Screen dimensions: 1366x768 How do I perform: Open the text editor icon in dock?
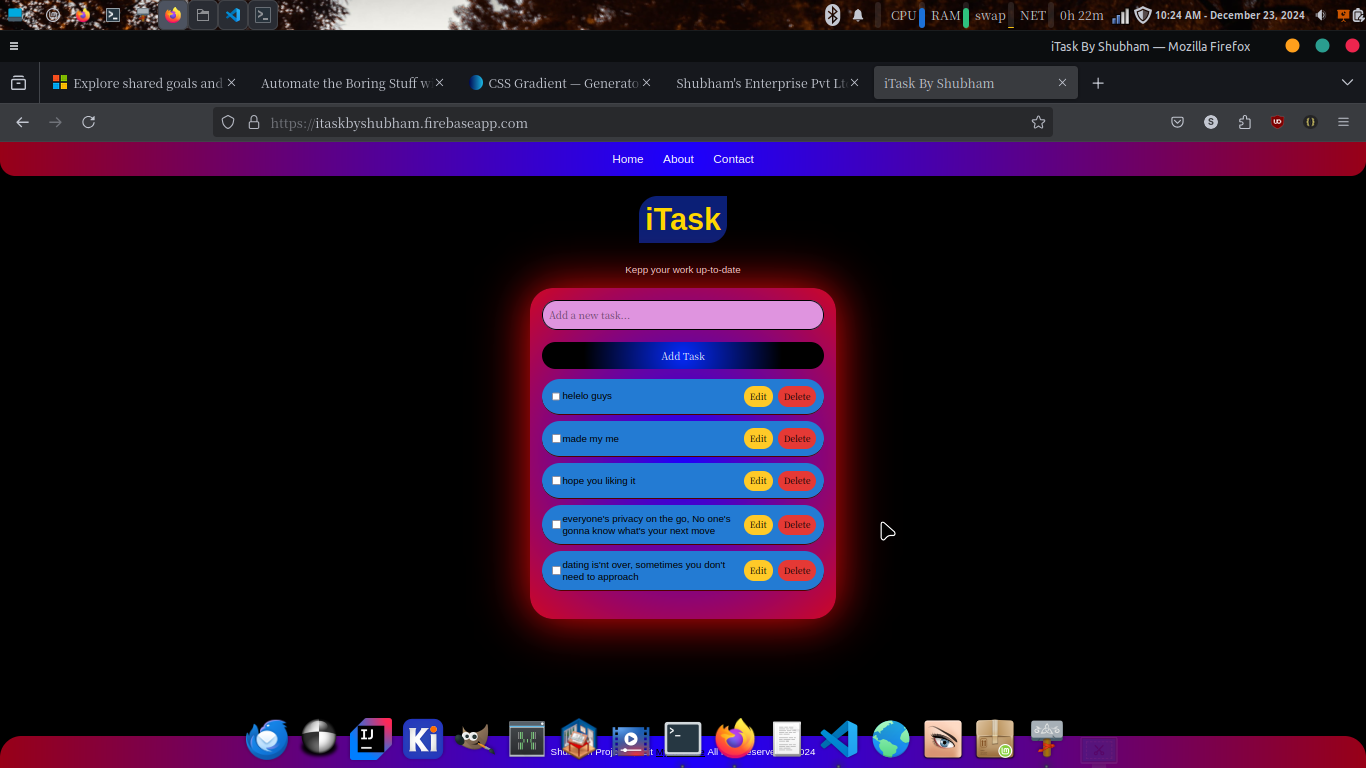pyautogui.click(x=787, y=740)
